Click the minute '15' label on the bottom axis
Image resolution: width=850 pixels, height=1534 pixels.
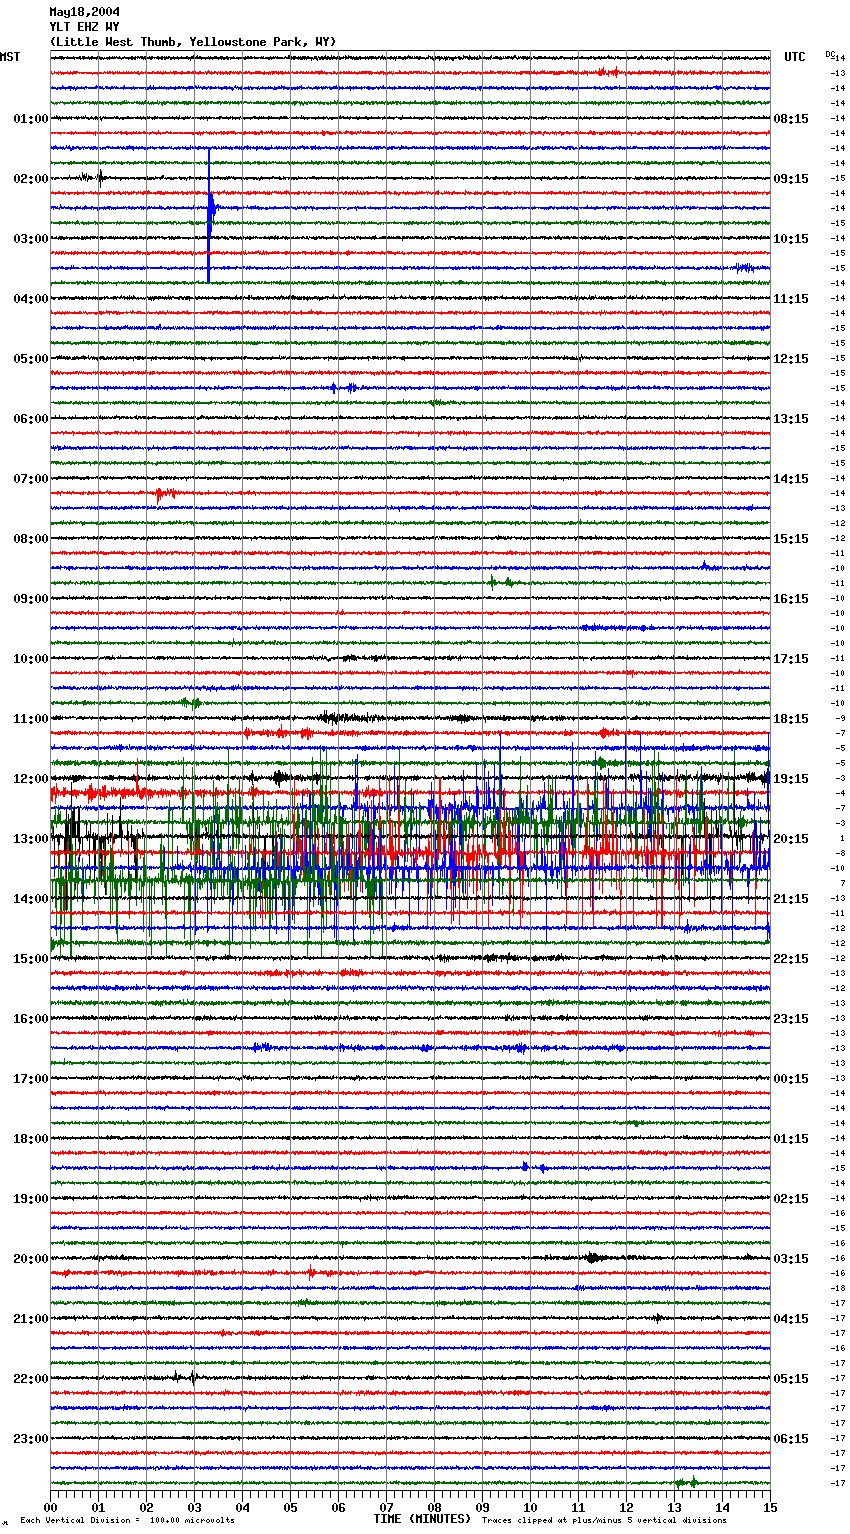point(770,1506)
